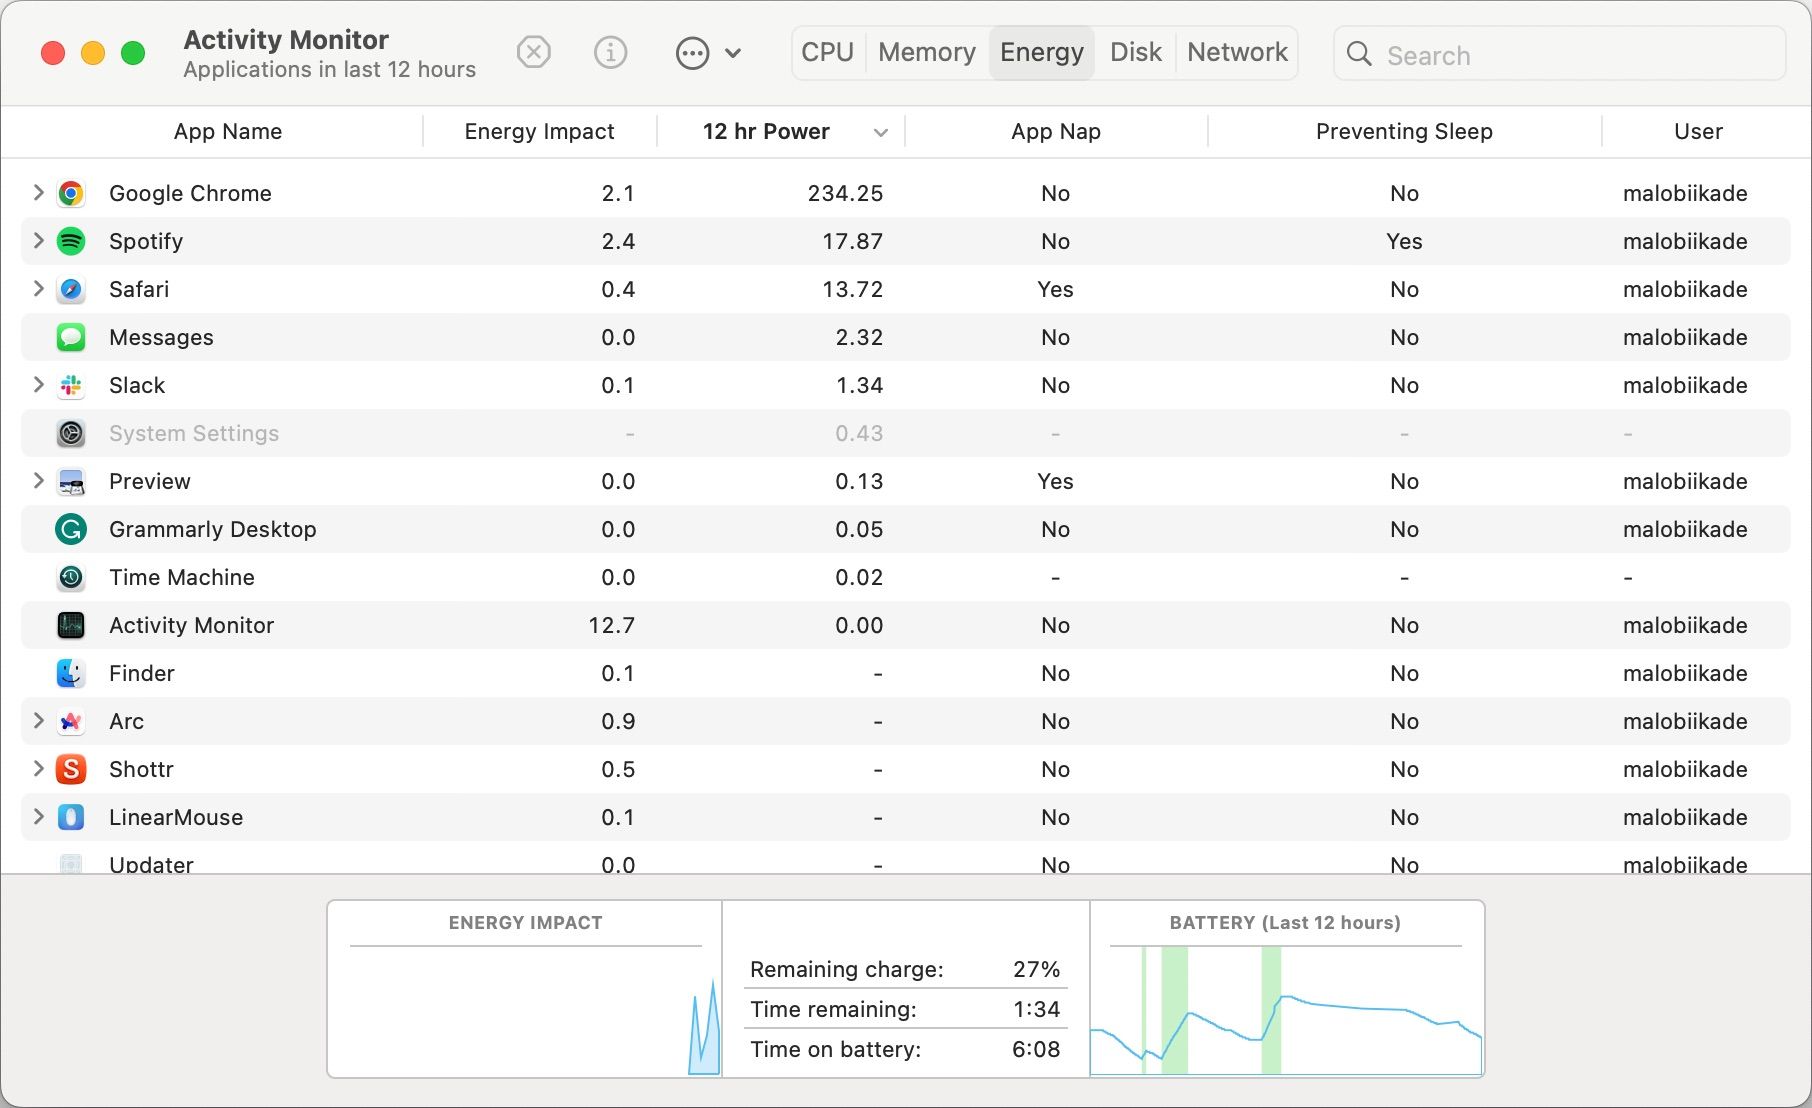Open process info via the Inspect icon

point(610,52)
